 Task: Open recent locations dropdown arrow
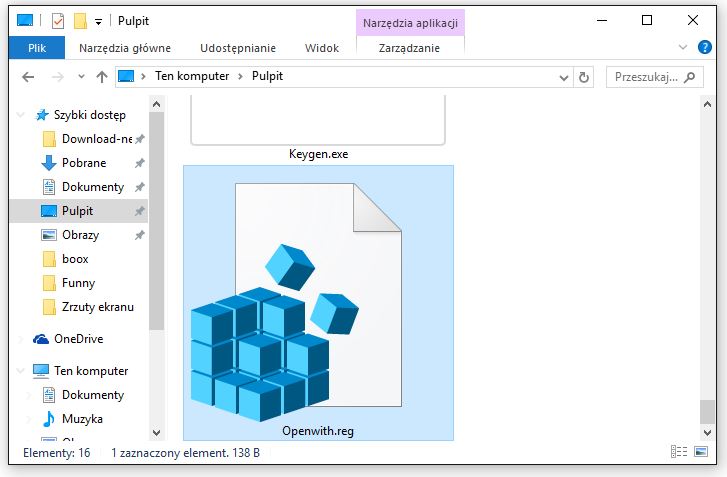tap(81, 77)
